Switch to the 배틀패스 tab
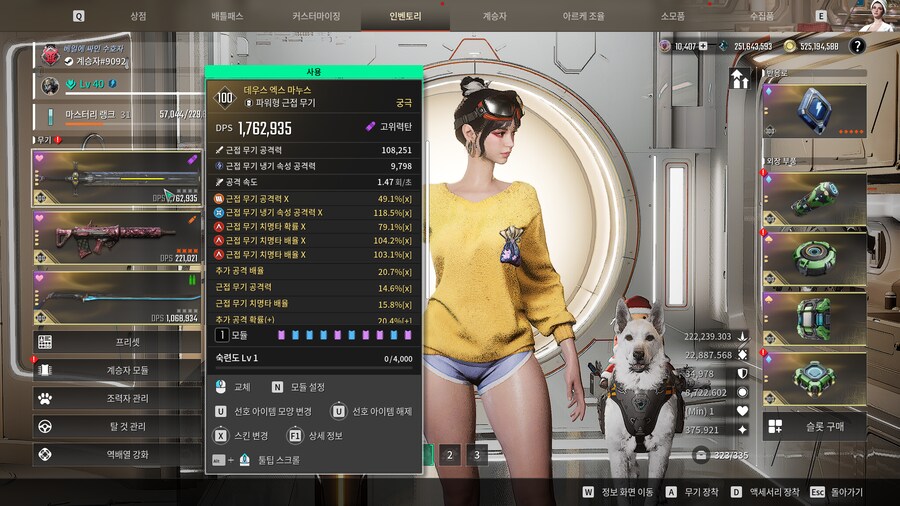900x506 pixels. [x=227, y=16]
